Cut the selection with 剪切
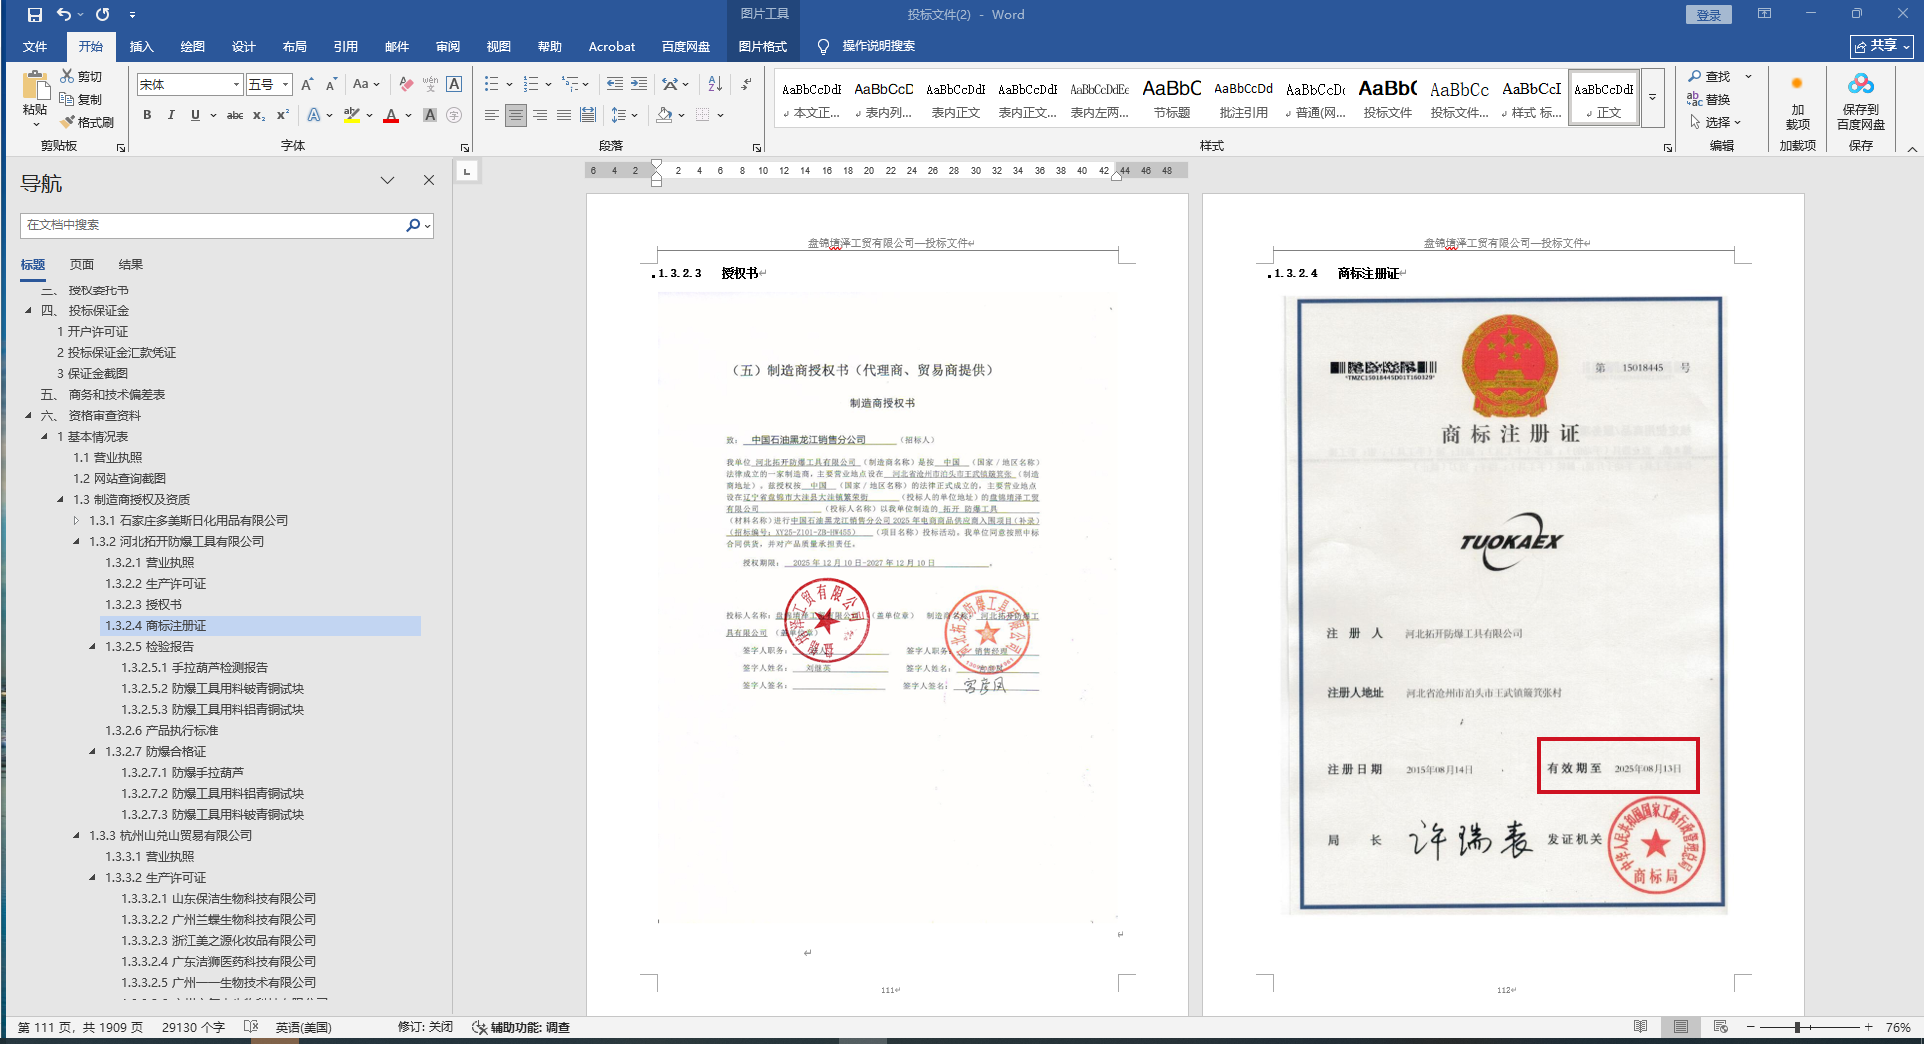 point(81,76)
